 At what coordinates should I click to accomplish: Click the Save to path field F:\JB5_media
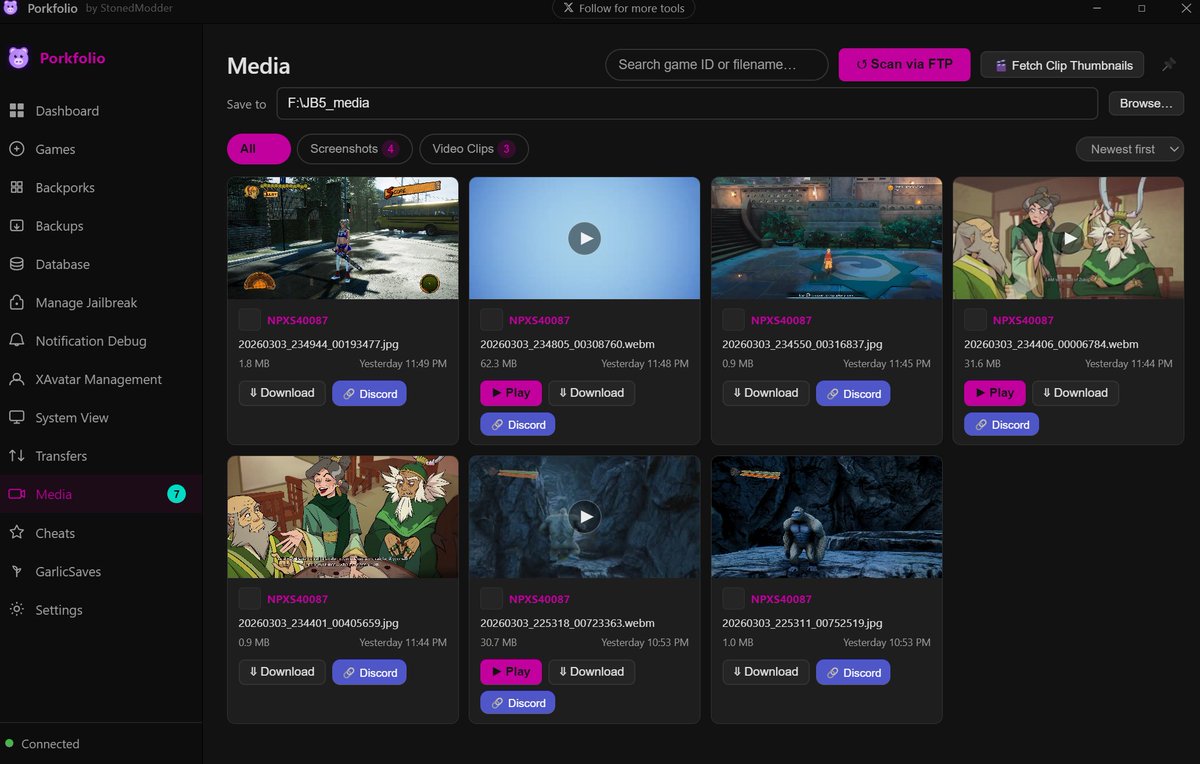pyautogui.click(x=687, y=103)
